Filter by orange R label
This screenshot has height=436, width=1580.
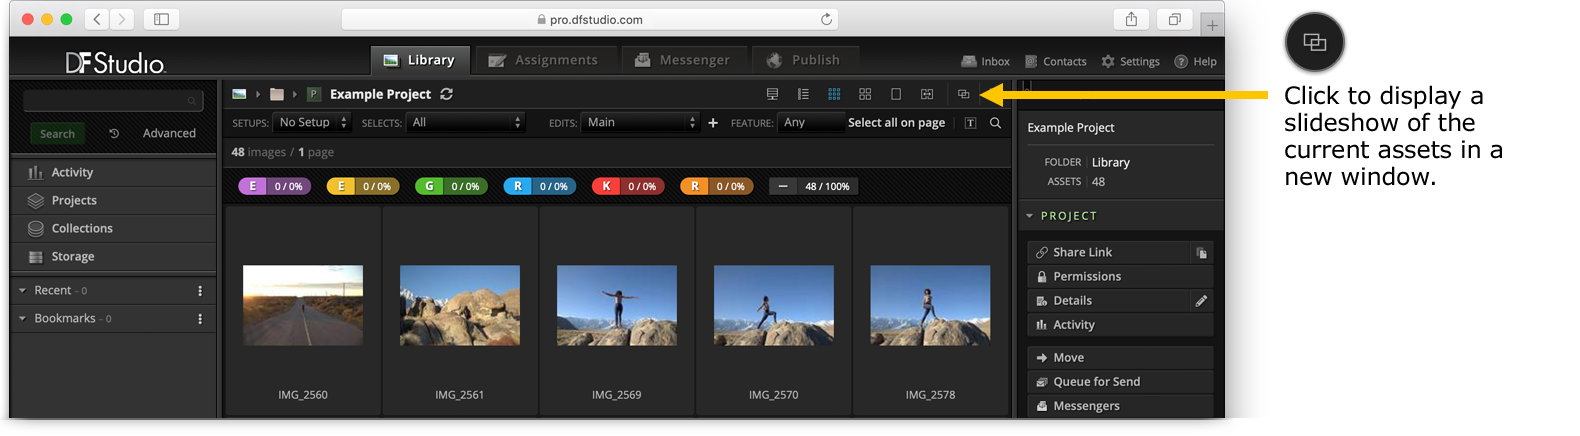[716, 187]
